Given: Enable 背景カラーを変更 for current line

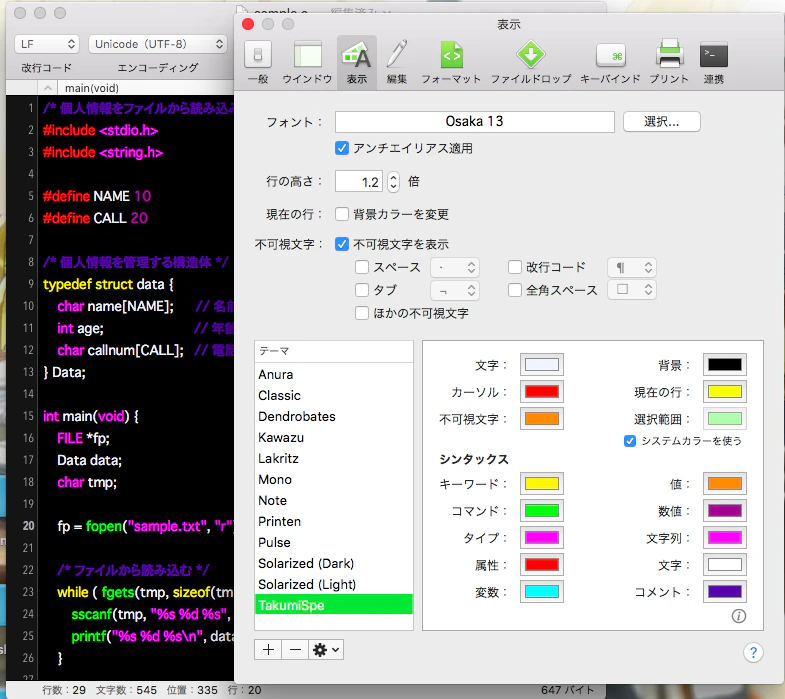Looking at the screenshot, I should (x=342, y=214).
